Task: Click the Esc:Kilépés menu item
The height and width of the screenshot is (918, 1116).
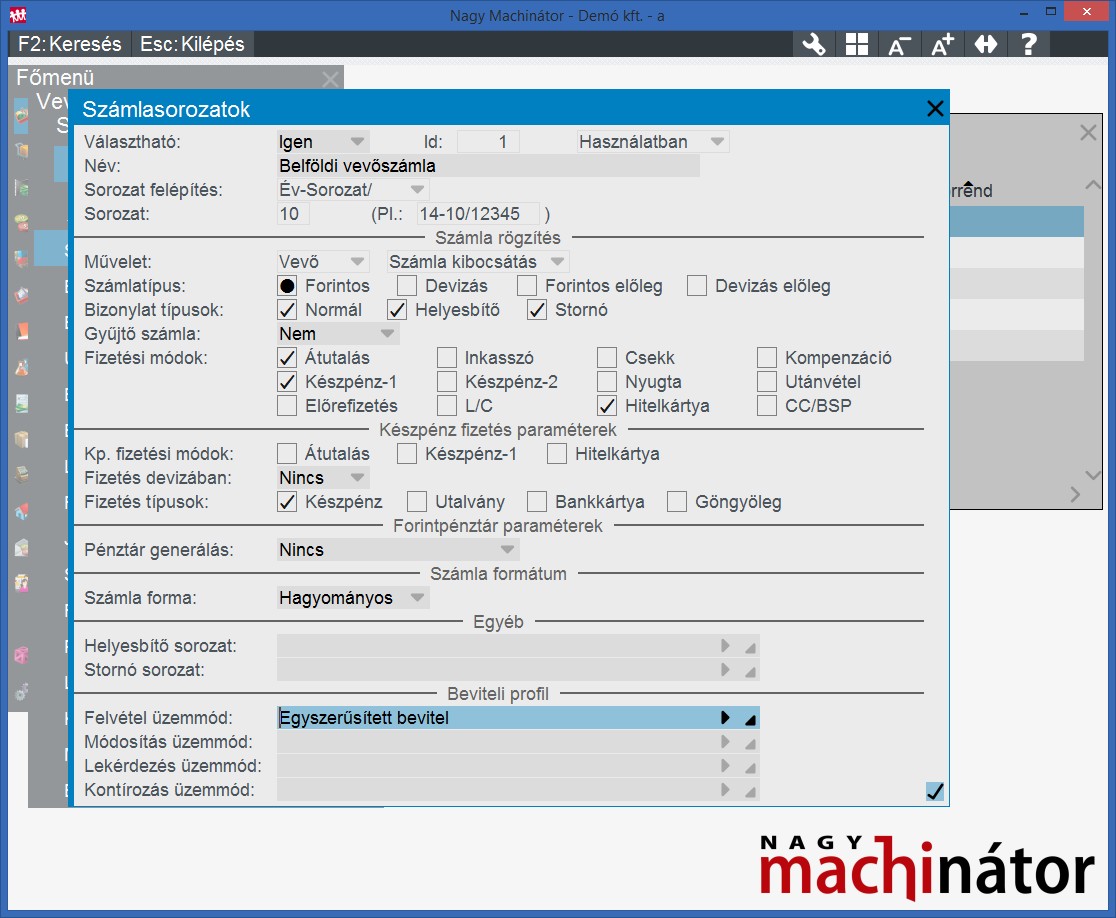Action: point(192,44)
